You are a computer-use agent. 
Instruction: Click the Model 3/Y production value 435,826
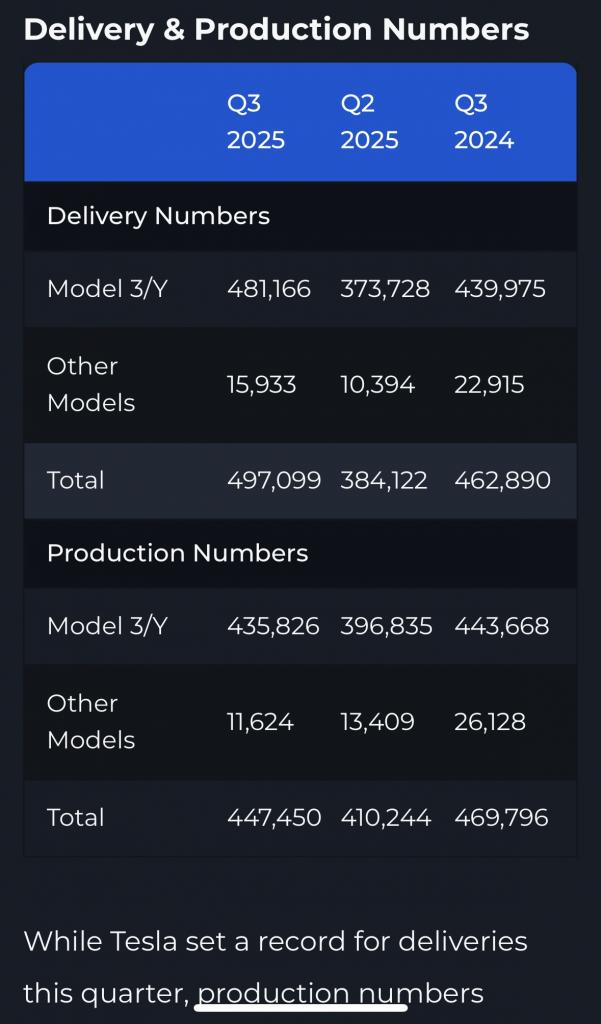pos(273,626)
